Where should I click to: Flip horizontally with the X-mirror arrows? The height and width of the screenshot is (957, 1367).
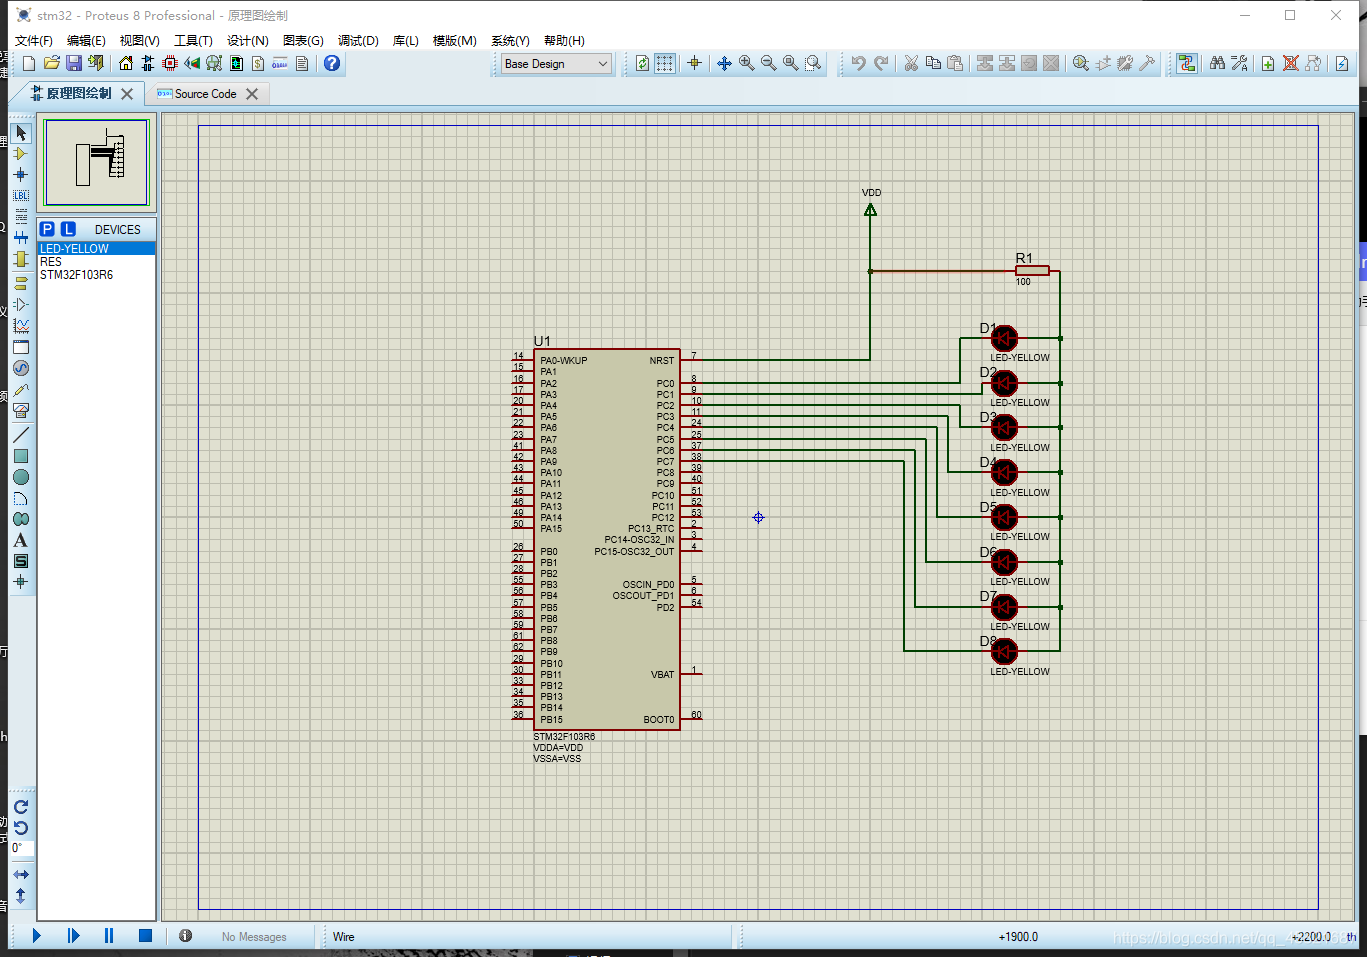coord(21,875)
